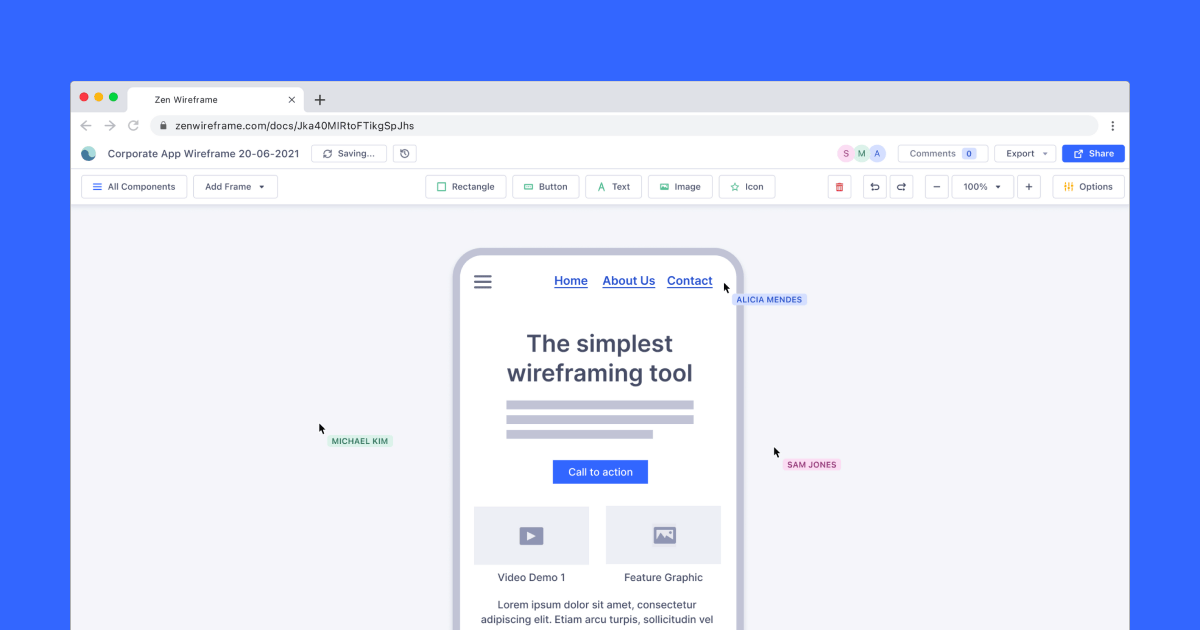This screenshot has height=630, width=1200.
Task: Open version history clock icon
Action: point(404,154)
